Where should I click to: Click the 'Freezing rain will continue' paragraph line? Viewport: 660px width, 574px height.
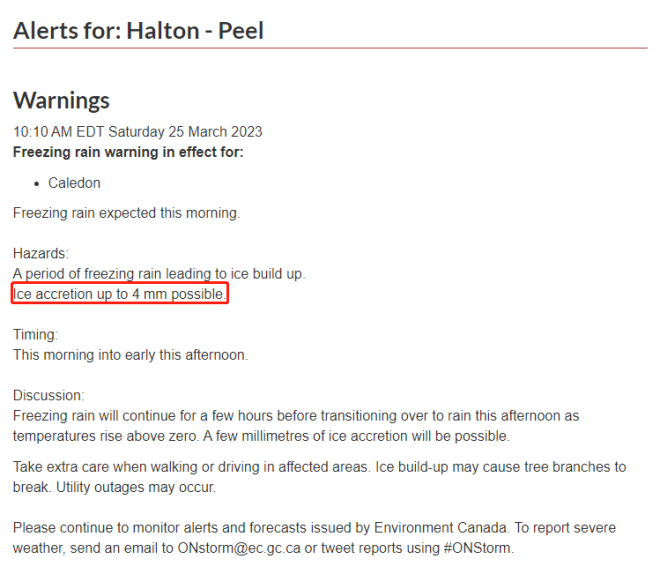click(x=296, y=416)
